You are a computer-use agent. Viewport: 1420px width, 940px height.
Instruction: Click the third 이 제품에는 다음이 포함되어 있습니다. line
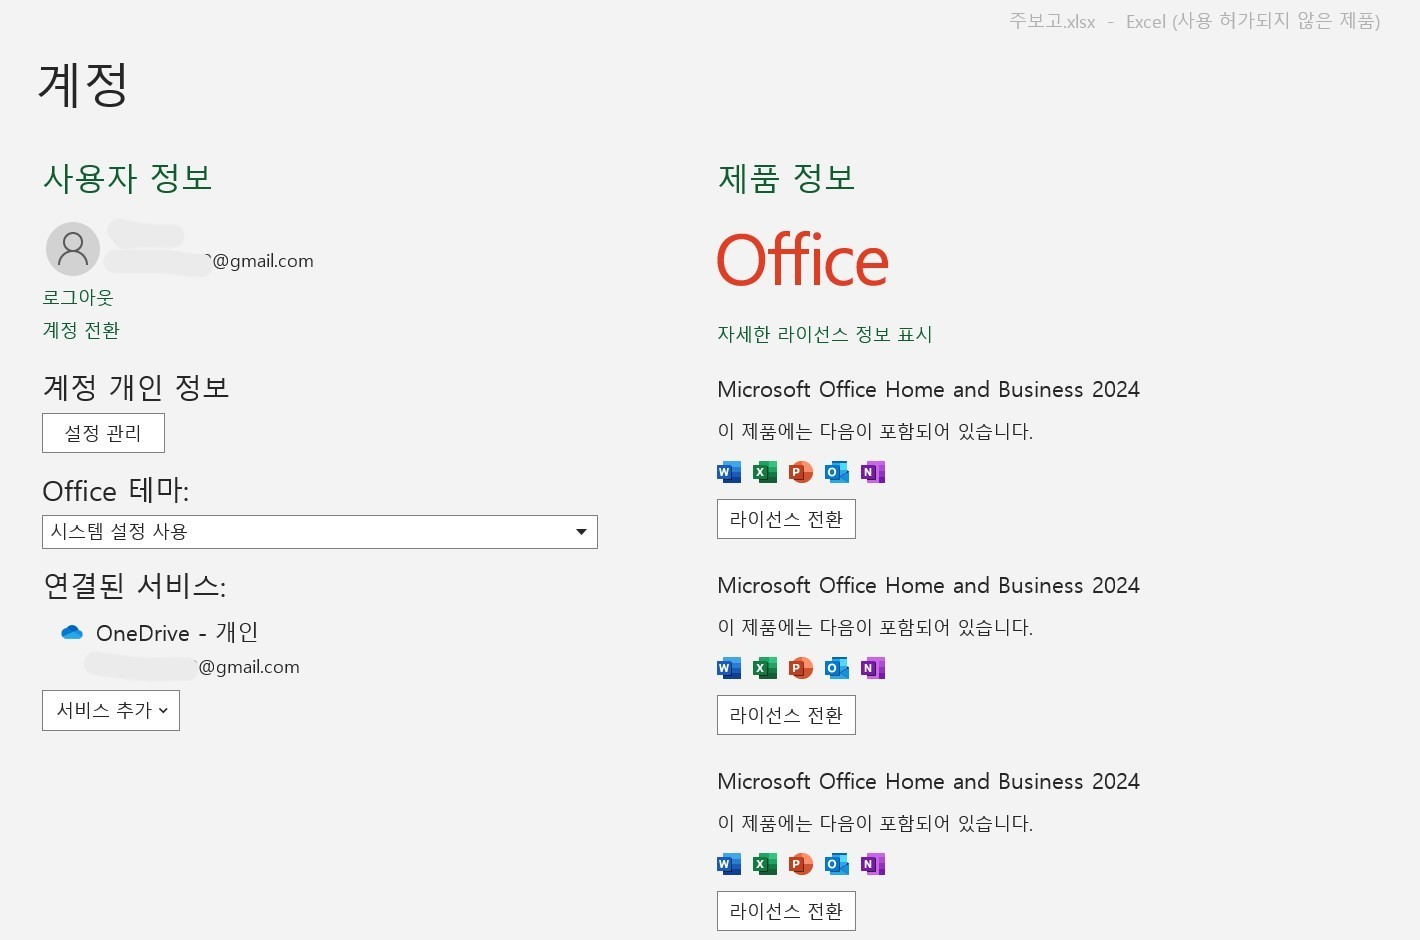point(875,823)
